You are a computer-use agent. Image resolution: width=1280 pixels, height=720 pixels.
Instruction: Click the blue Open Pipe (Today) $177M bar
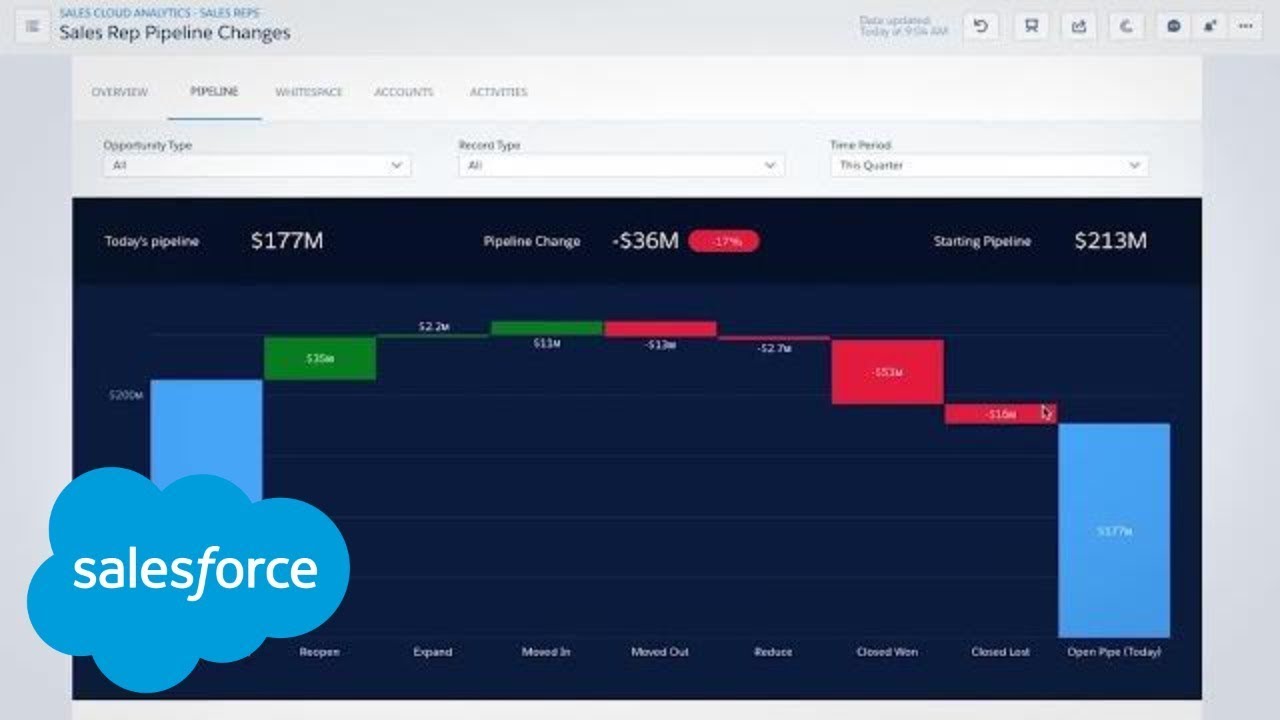[1114, 530]
